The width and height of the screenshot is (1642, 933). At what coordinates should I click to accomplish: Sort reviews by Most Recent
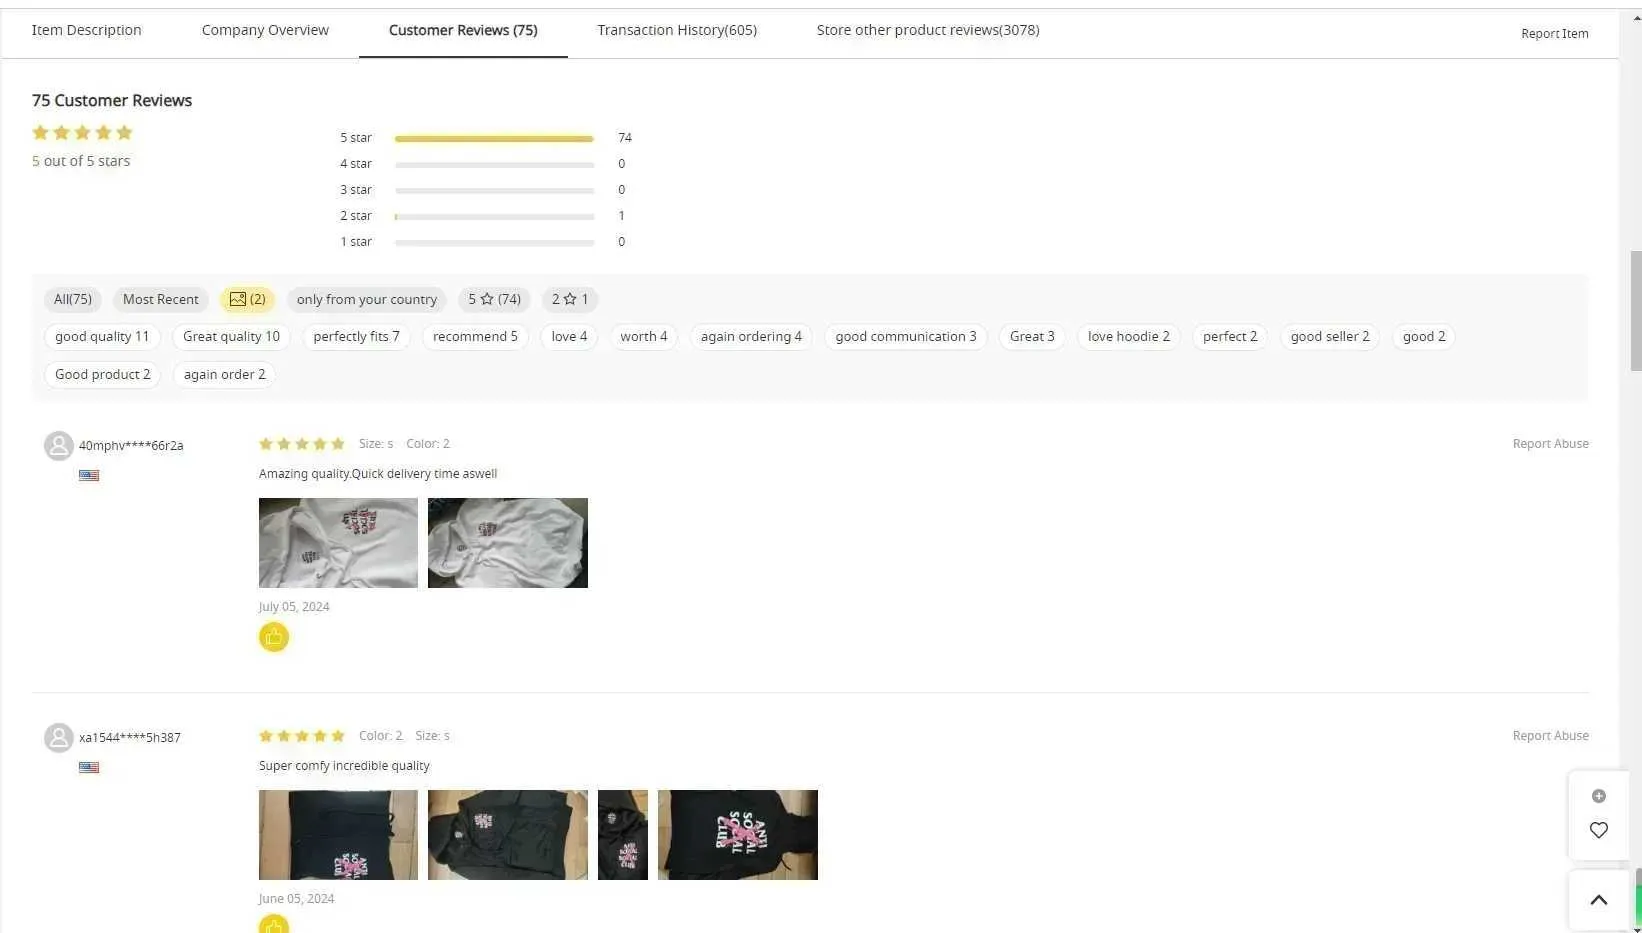pyautogui.click(x=160, y=299)
